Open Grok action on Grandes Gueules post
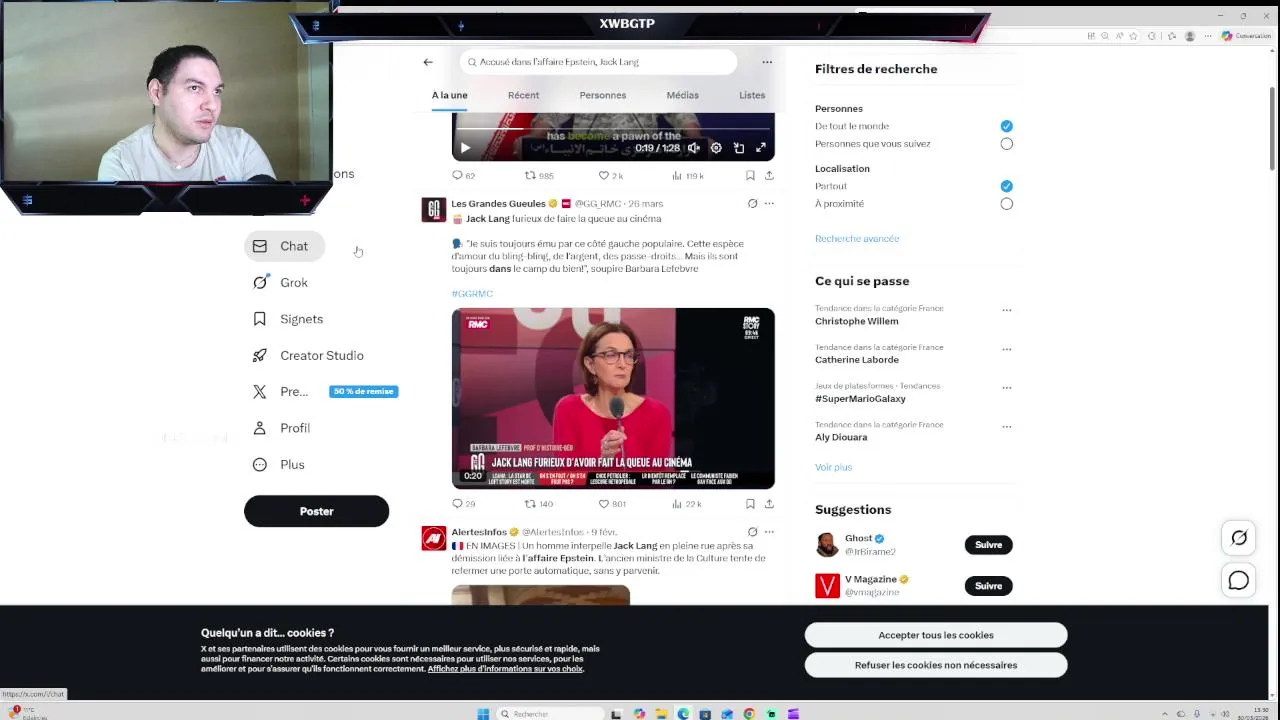Screen dimensions: 1280x720 click(x=752, y=204)
